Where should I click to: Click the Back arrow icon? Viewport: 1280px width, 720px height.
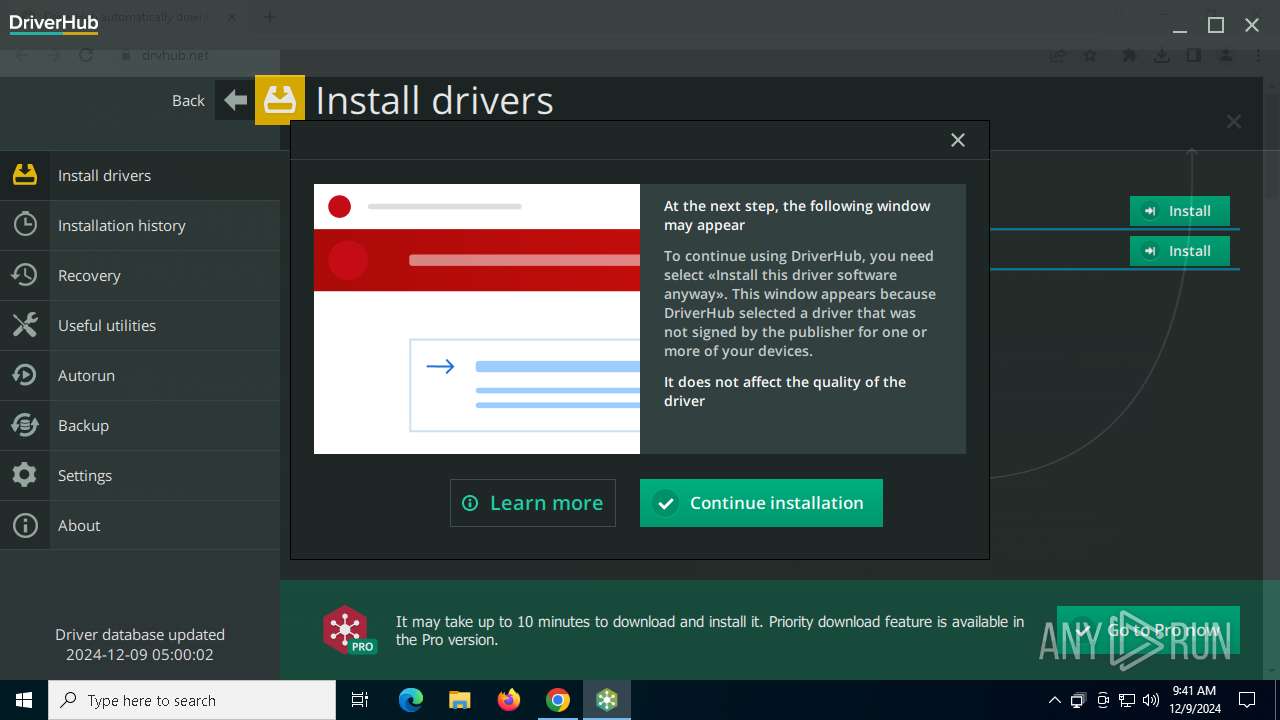tap(235, 100)
